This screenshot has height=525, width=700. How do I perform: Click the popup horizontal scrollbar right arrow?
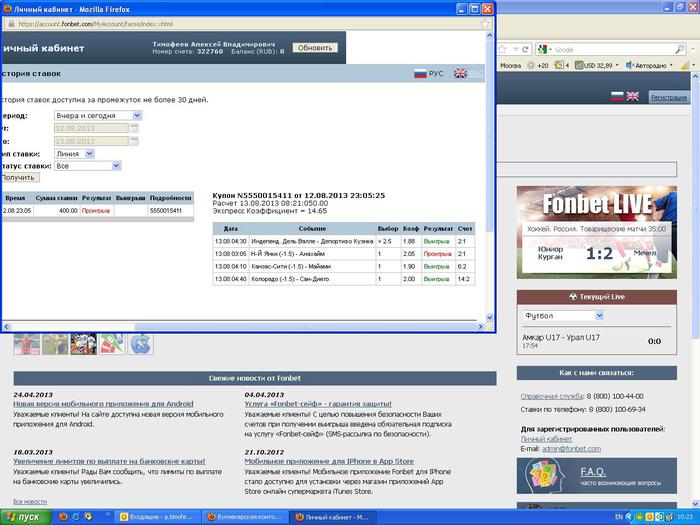click(x=481, y=327)
